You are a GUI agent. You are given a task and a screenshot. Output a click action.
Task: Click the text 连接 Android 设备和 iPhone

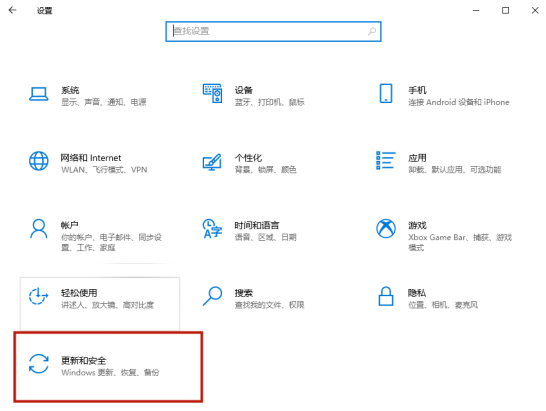click(x=459, y=102)
